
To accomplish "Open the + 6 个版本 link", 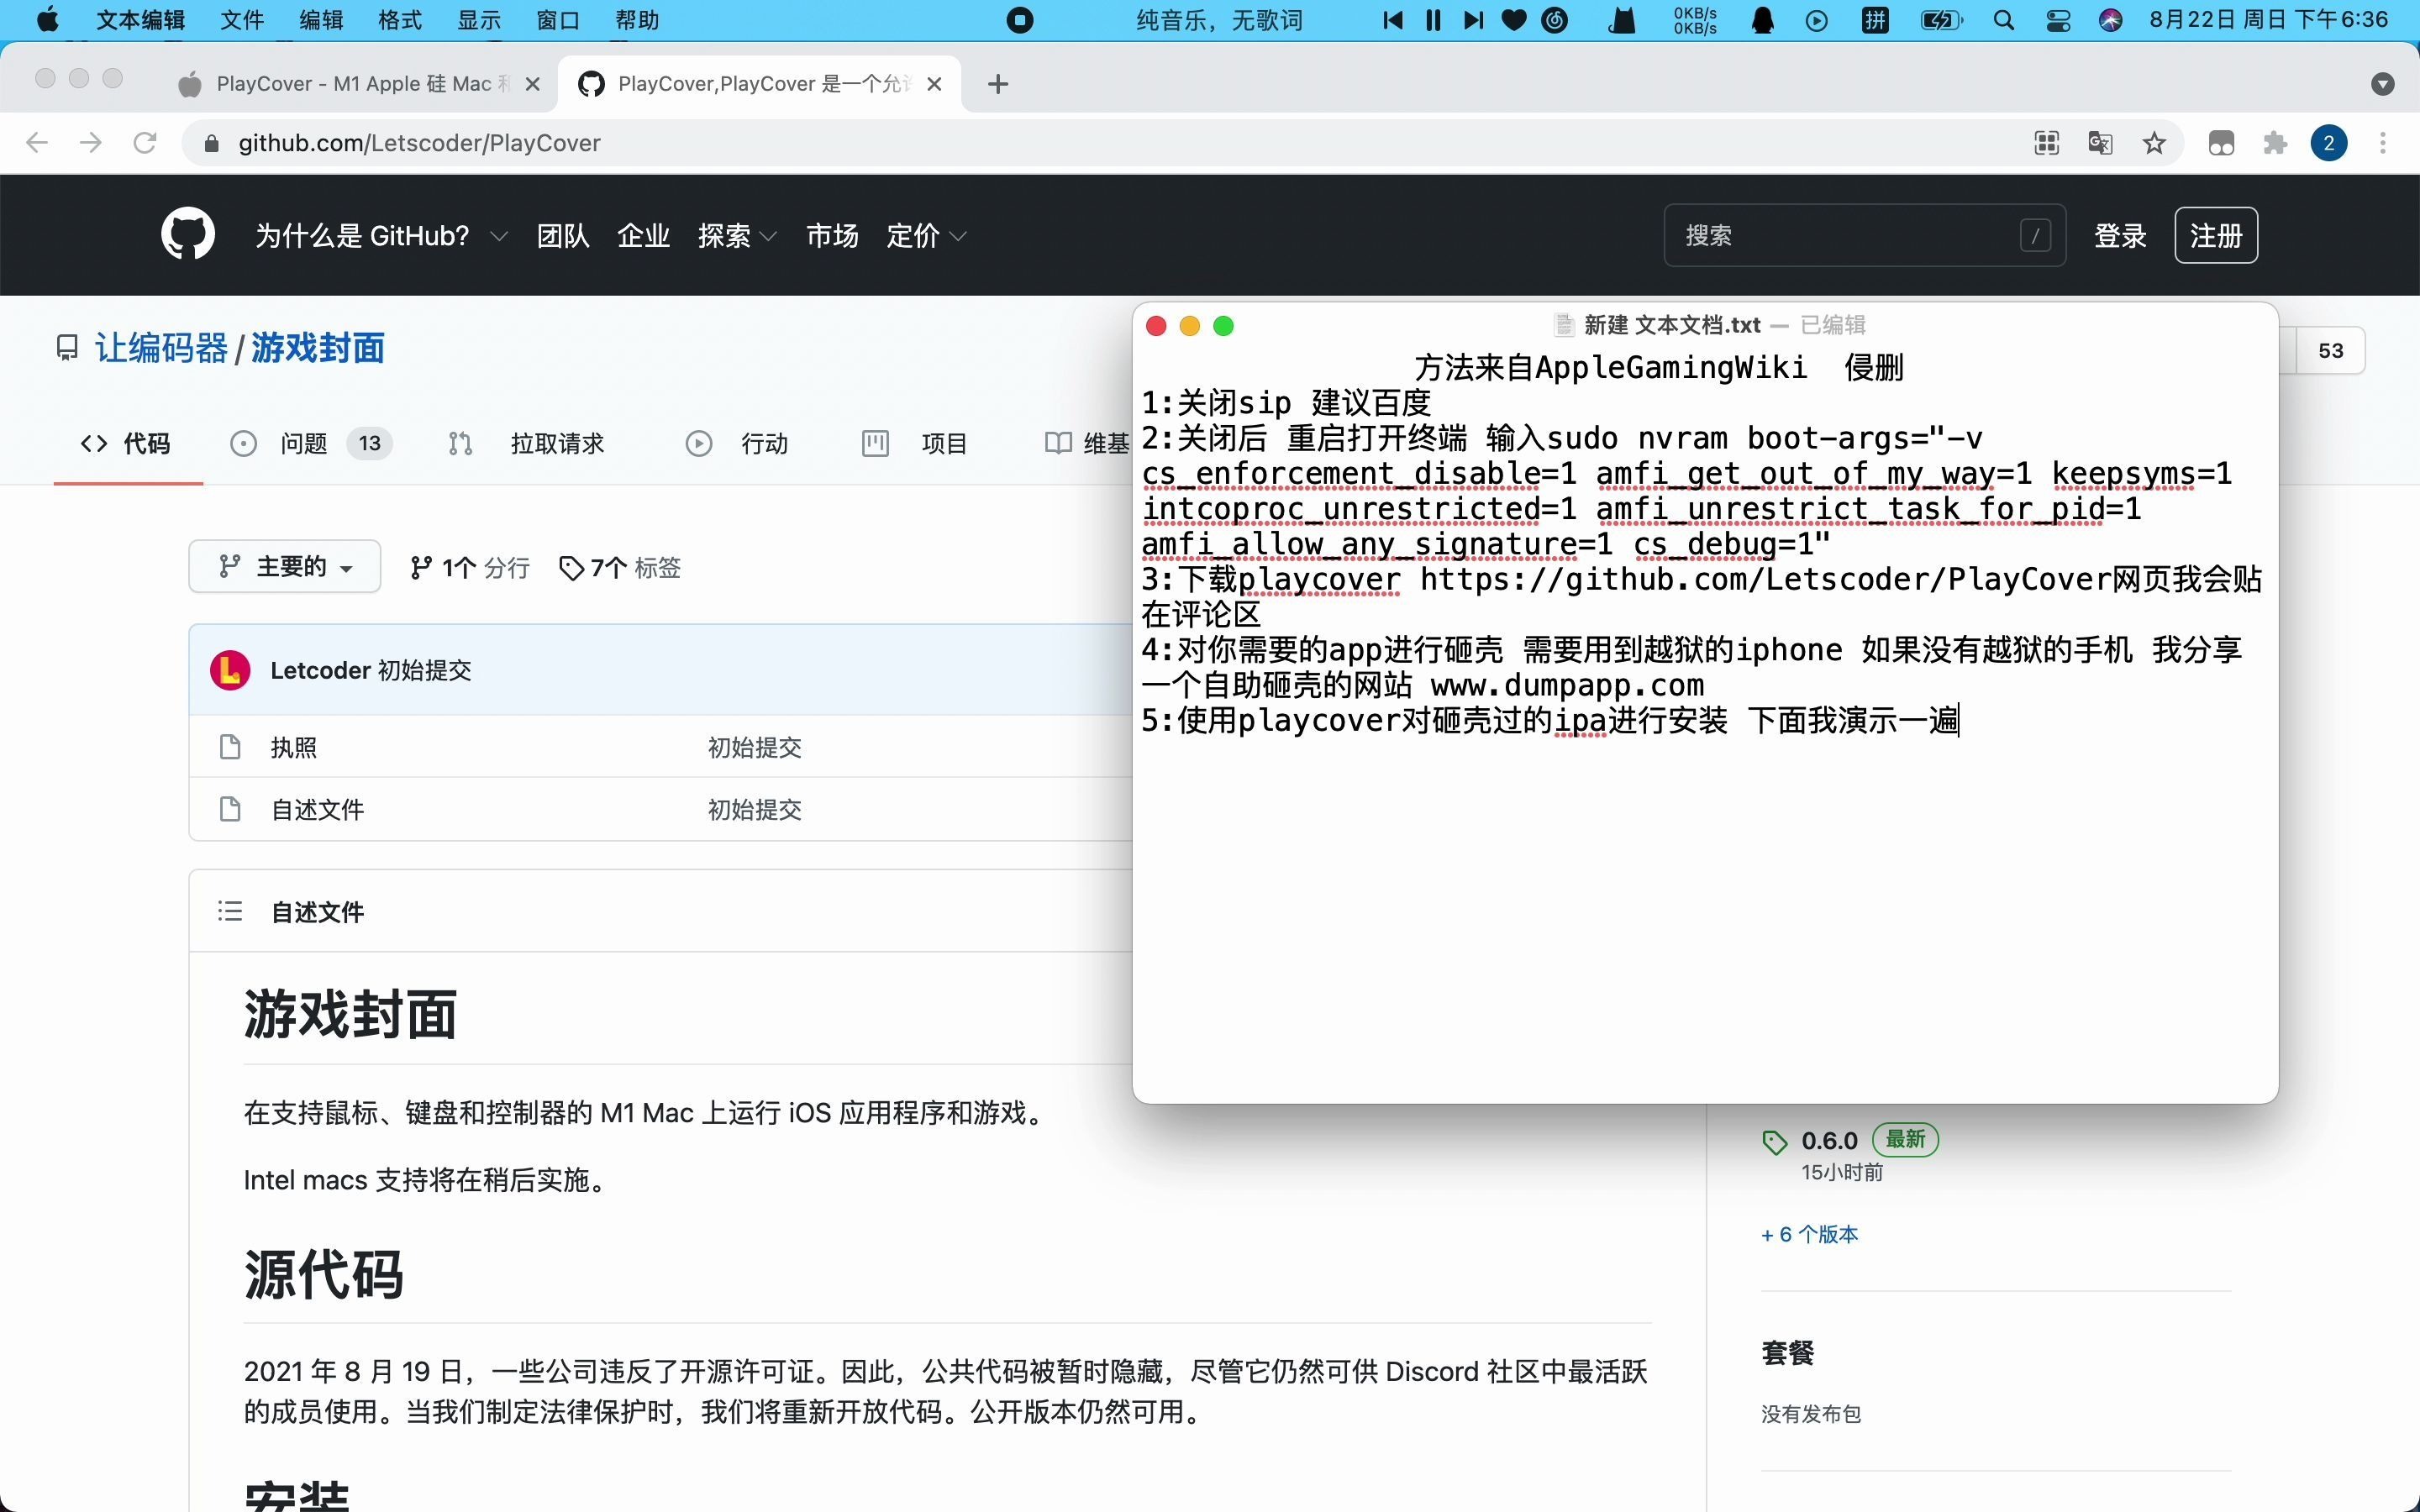I will click(x=1809, y=1234).
